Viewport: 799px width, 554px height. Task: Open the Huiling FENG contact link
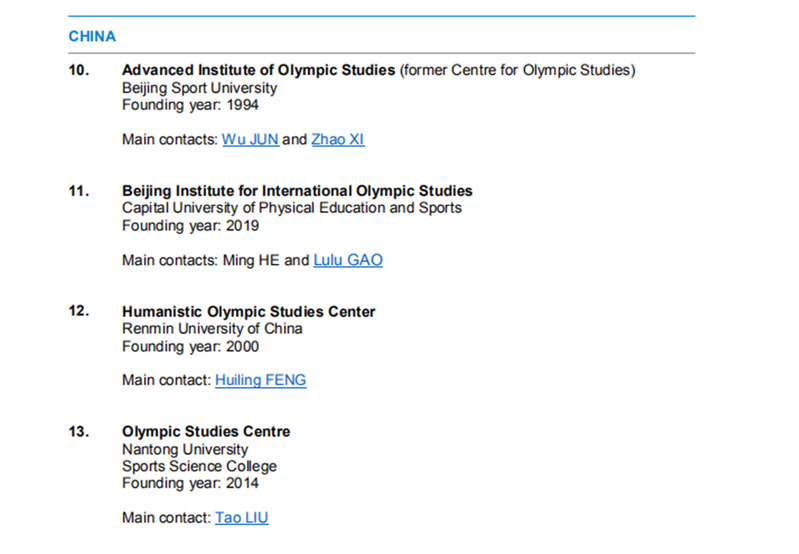260,380
